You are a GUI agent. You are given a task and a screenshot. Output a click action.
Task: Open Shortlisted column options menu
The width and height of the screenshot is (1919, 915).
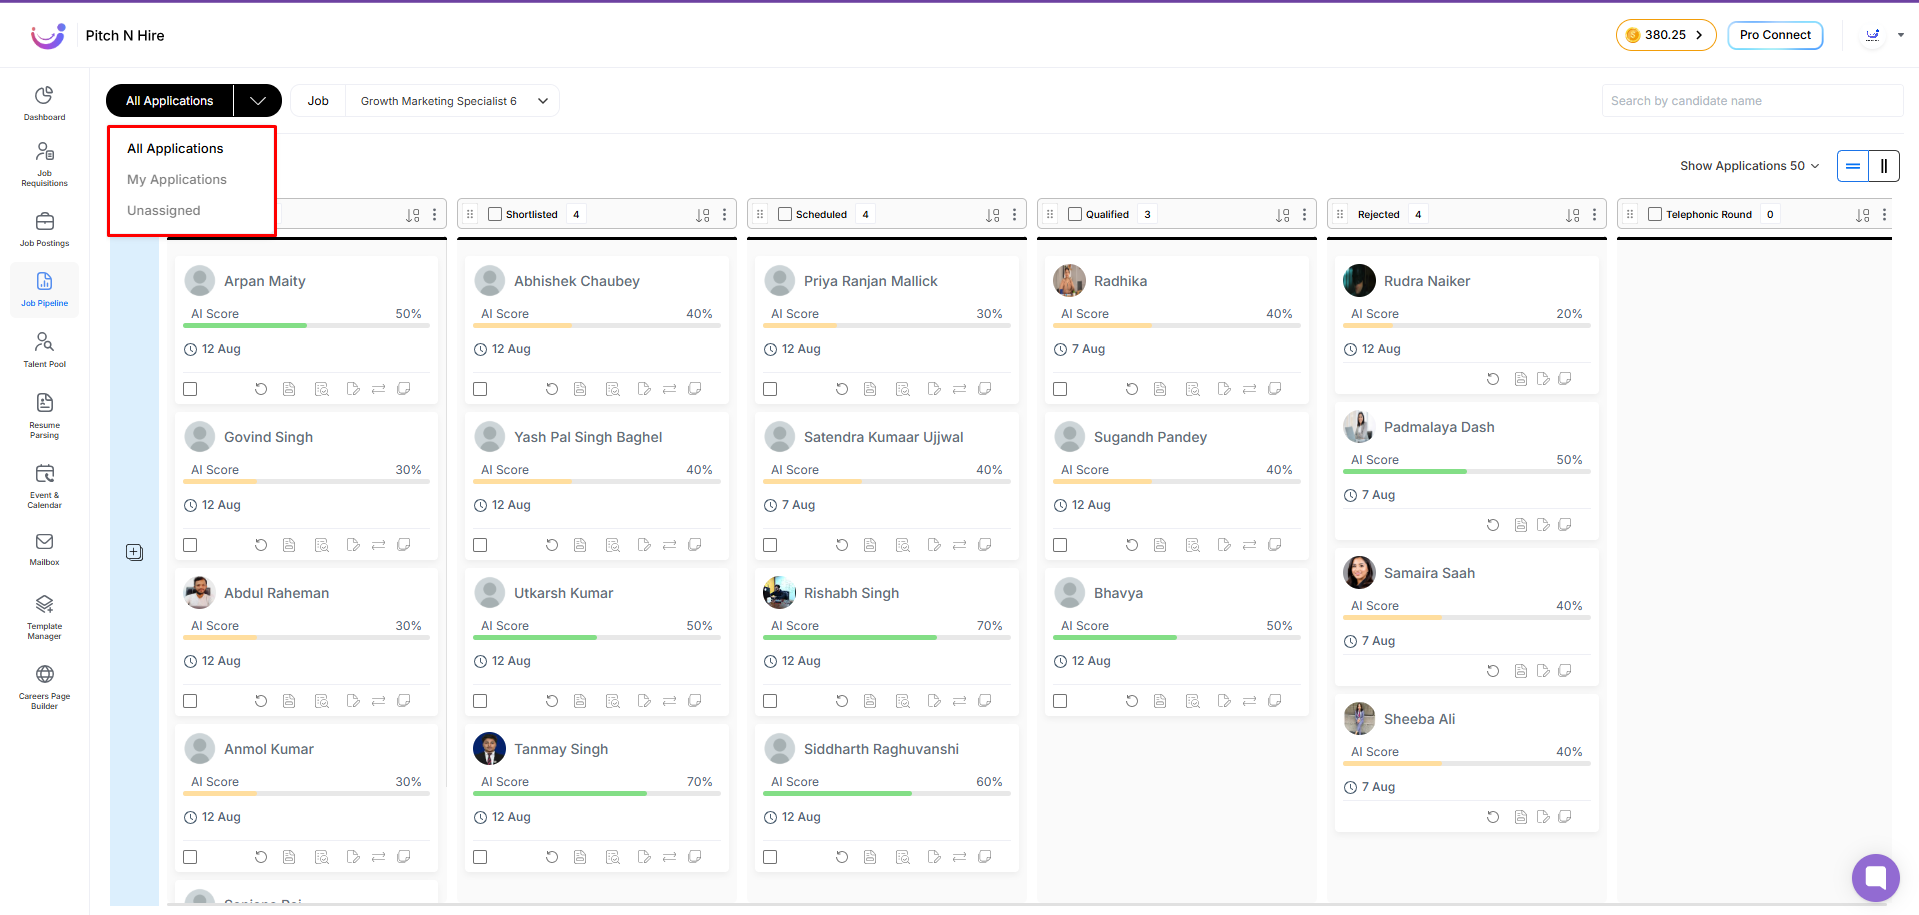click(725, 215)
